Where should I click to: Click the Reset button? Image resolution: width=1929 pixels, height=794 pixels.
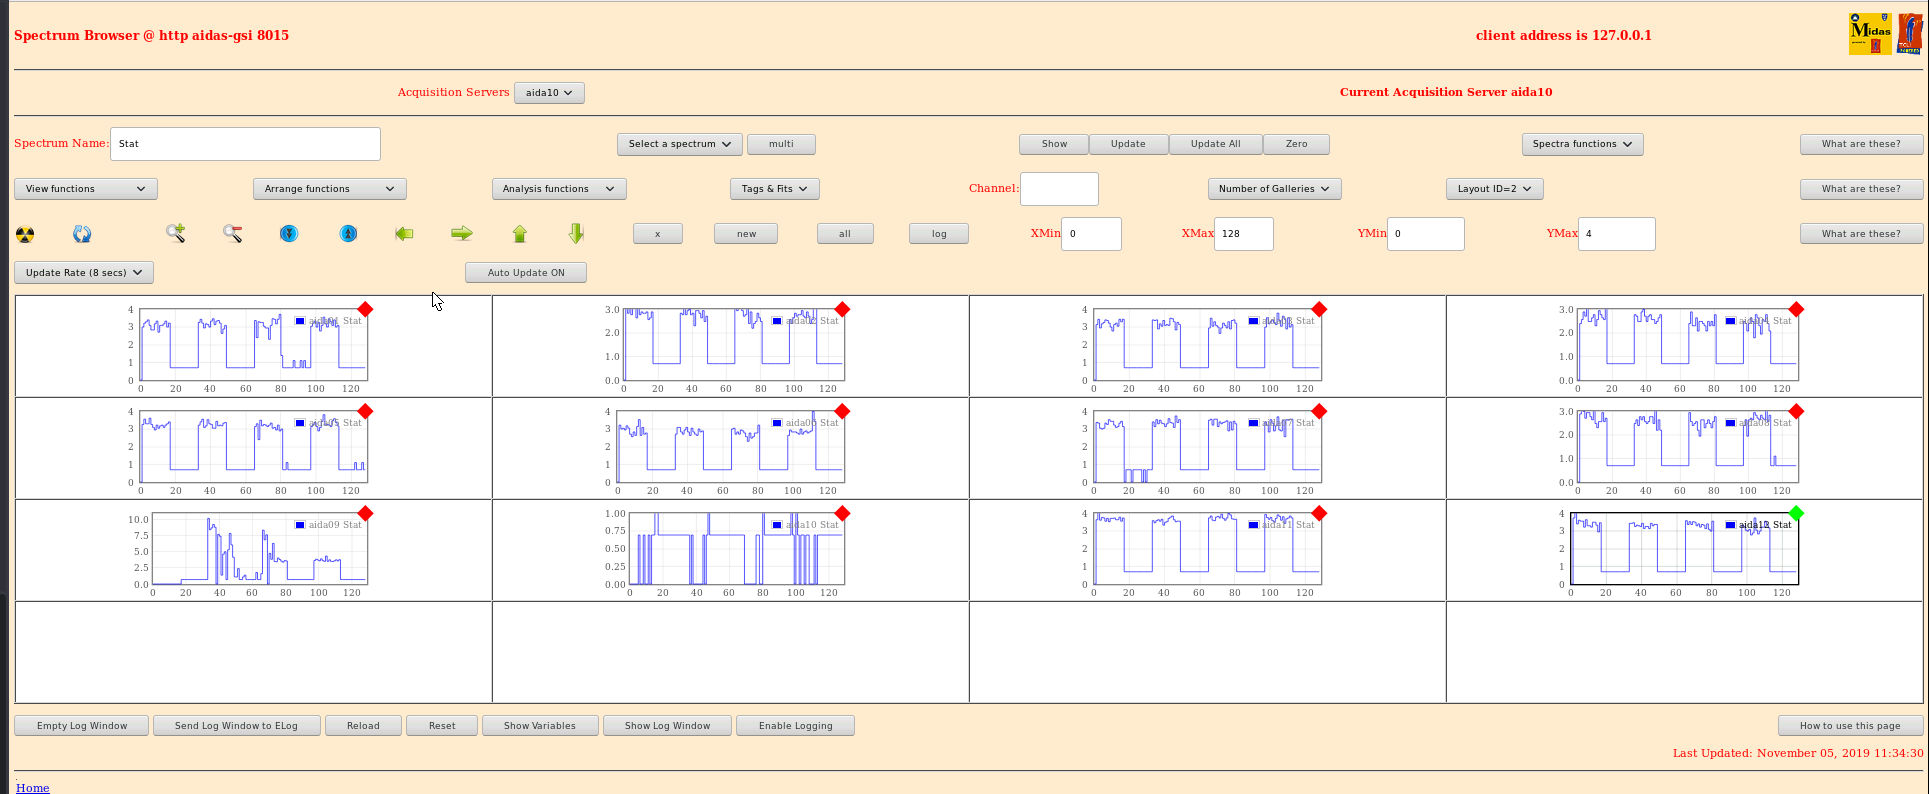coord(442,726)
